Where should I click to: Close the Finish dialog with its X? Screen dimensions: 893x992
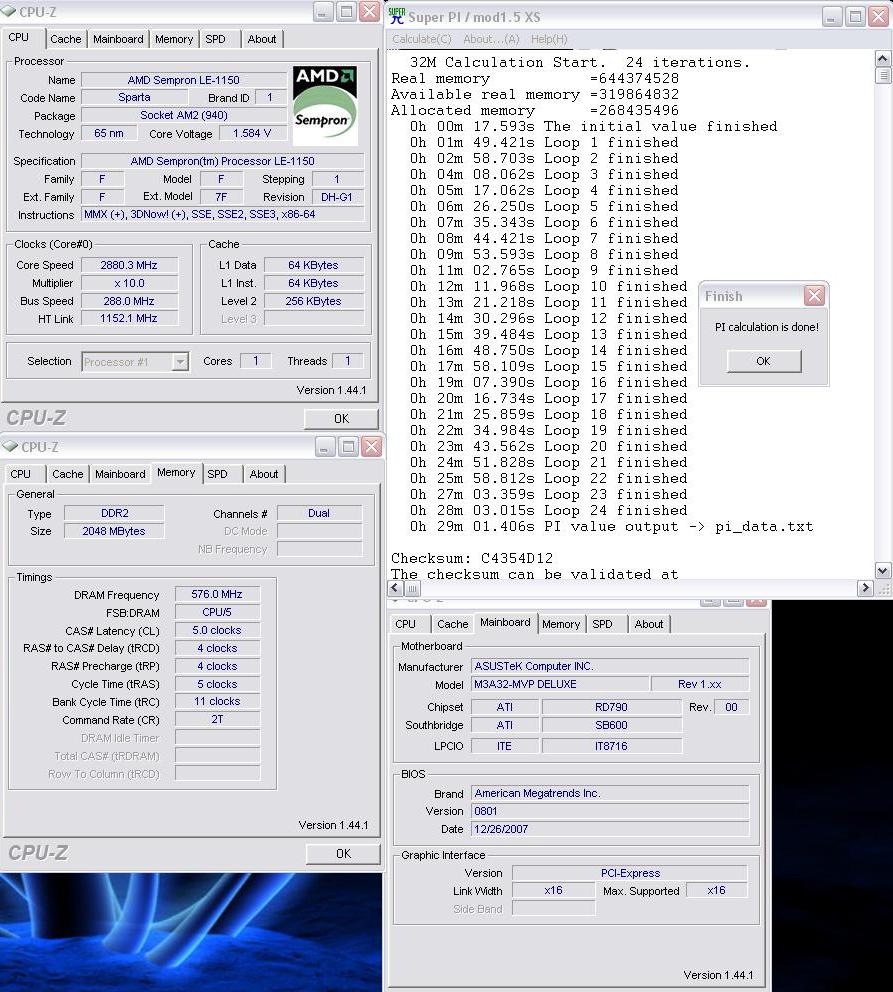[815, 295]
